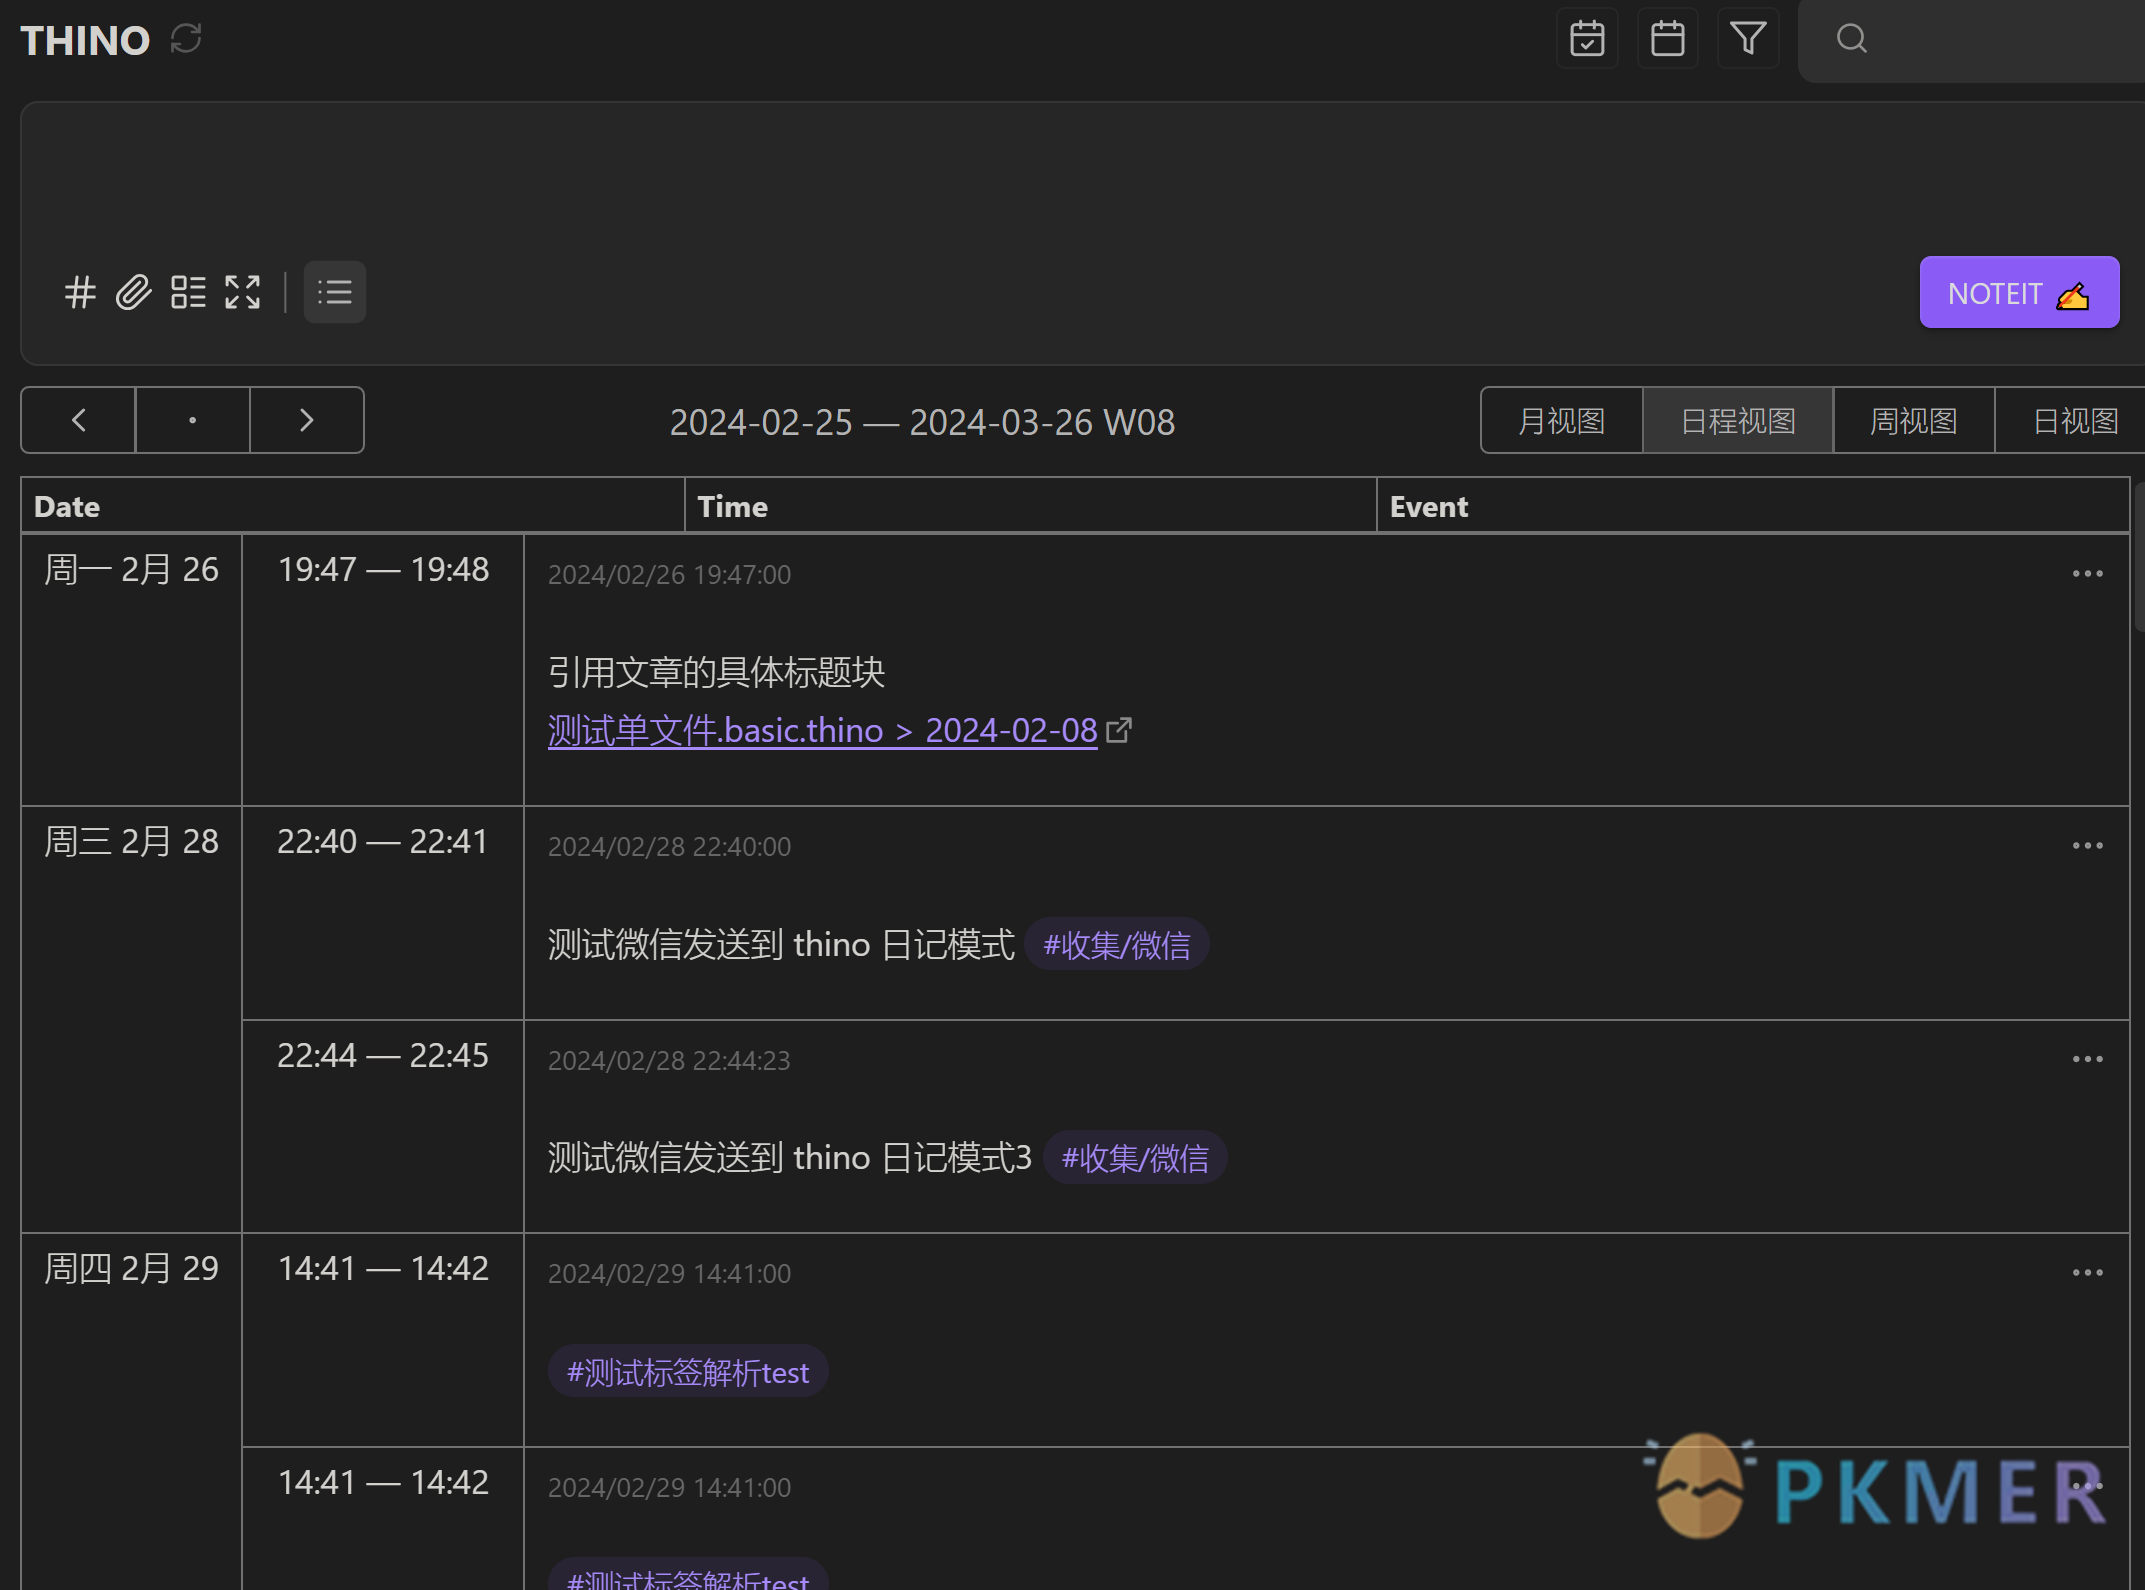The height and width of the screenshot is (1590, 2145).
Task: Click the text 引用文章的具体标题块
Action: click(716, 673)
